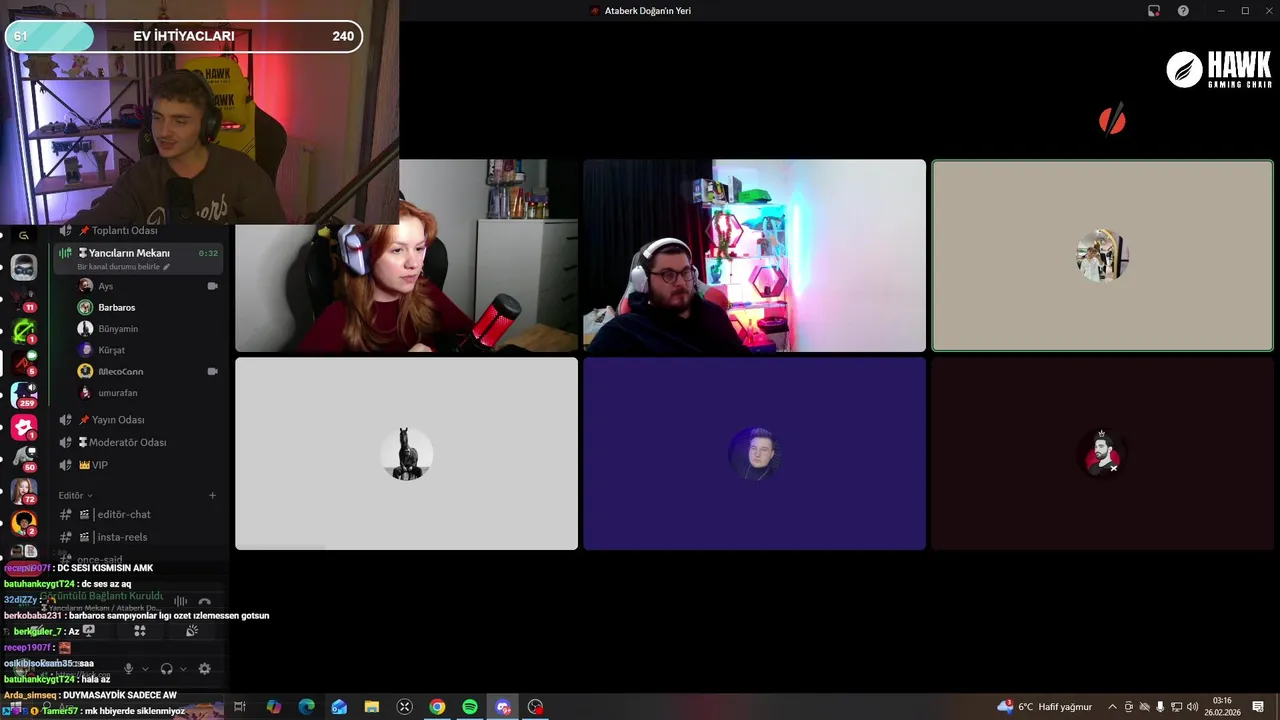Open File Explorer from the taskbar
This screenshot has height=720, width=1280.
(371, 707)
